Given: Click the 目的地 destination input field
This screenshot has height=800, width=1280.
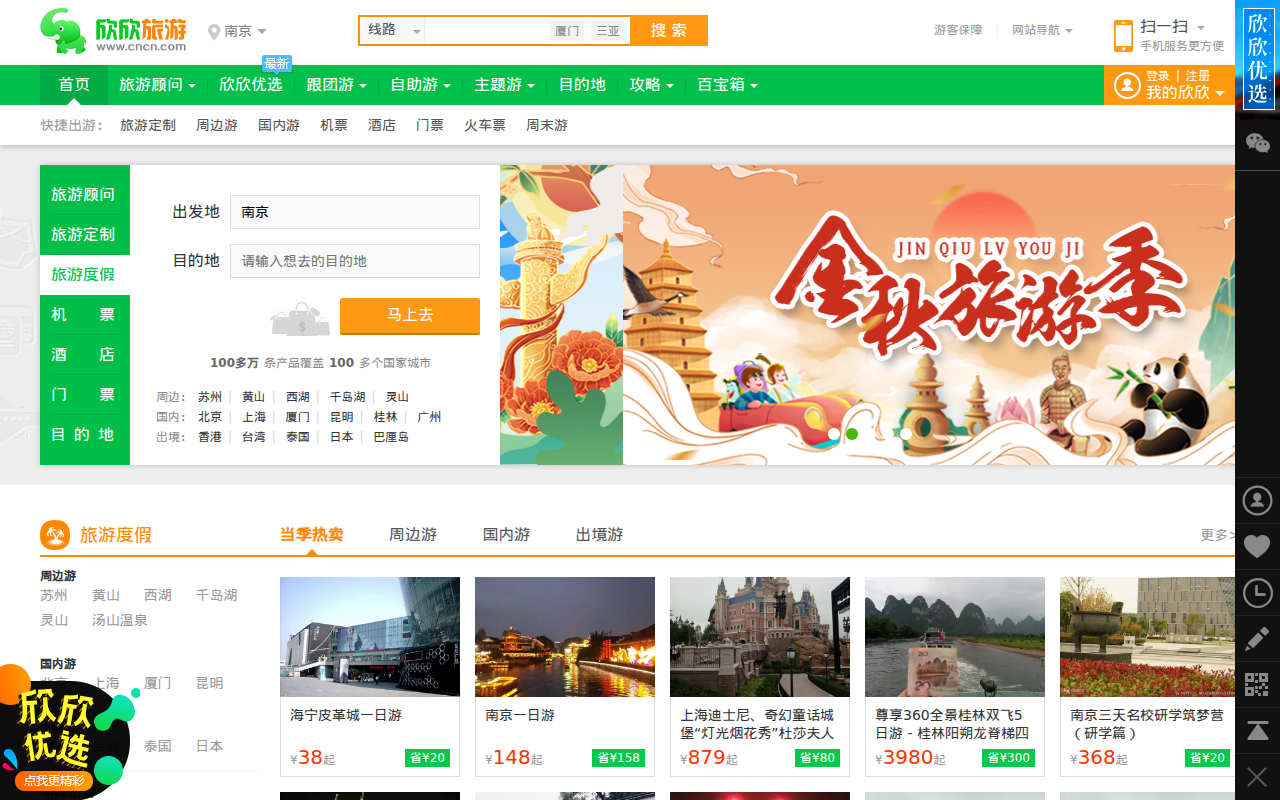Looking at the screenshot, I should click(354, 260).
